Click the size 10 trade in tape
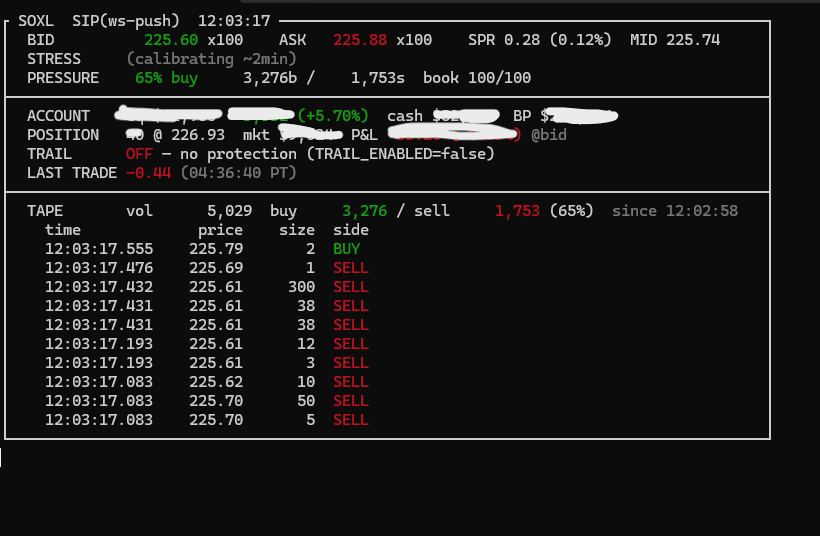Image resolution: width=820 pixels, height=536 pixels. click(x=306, y=382)
